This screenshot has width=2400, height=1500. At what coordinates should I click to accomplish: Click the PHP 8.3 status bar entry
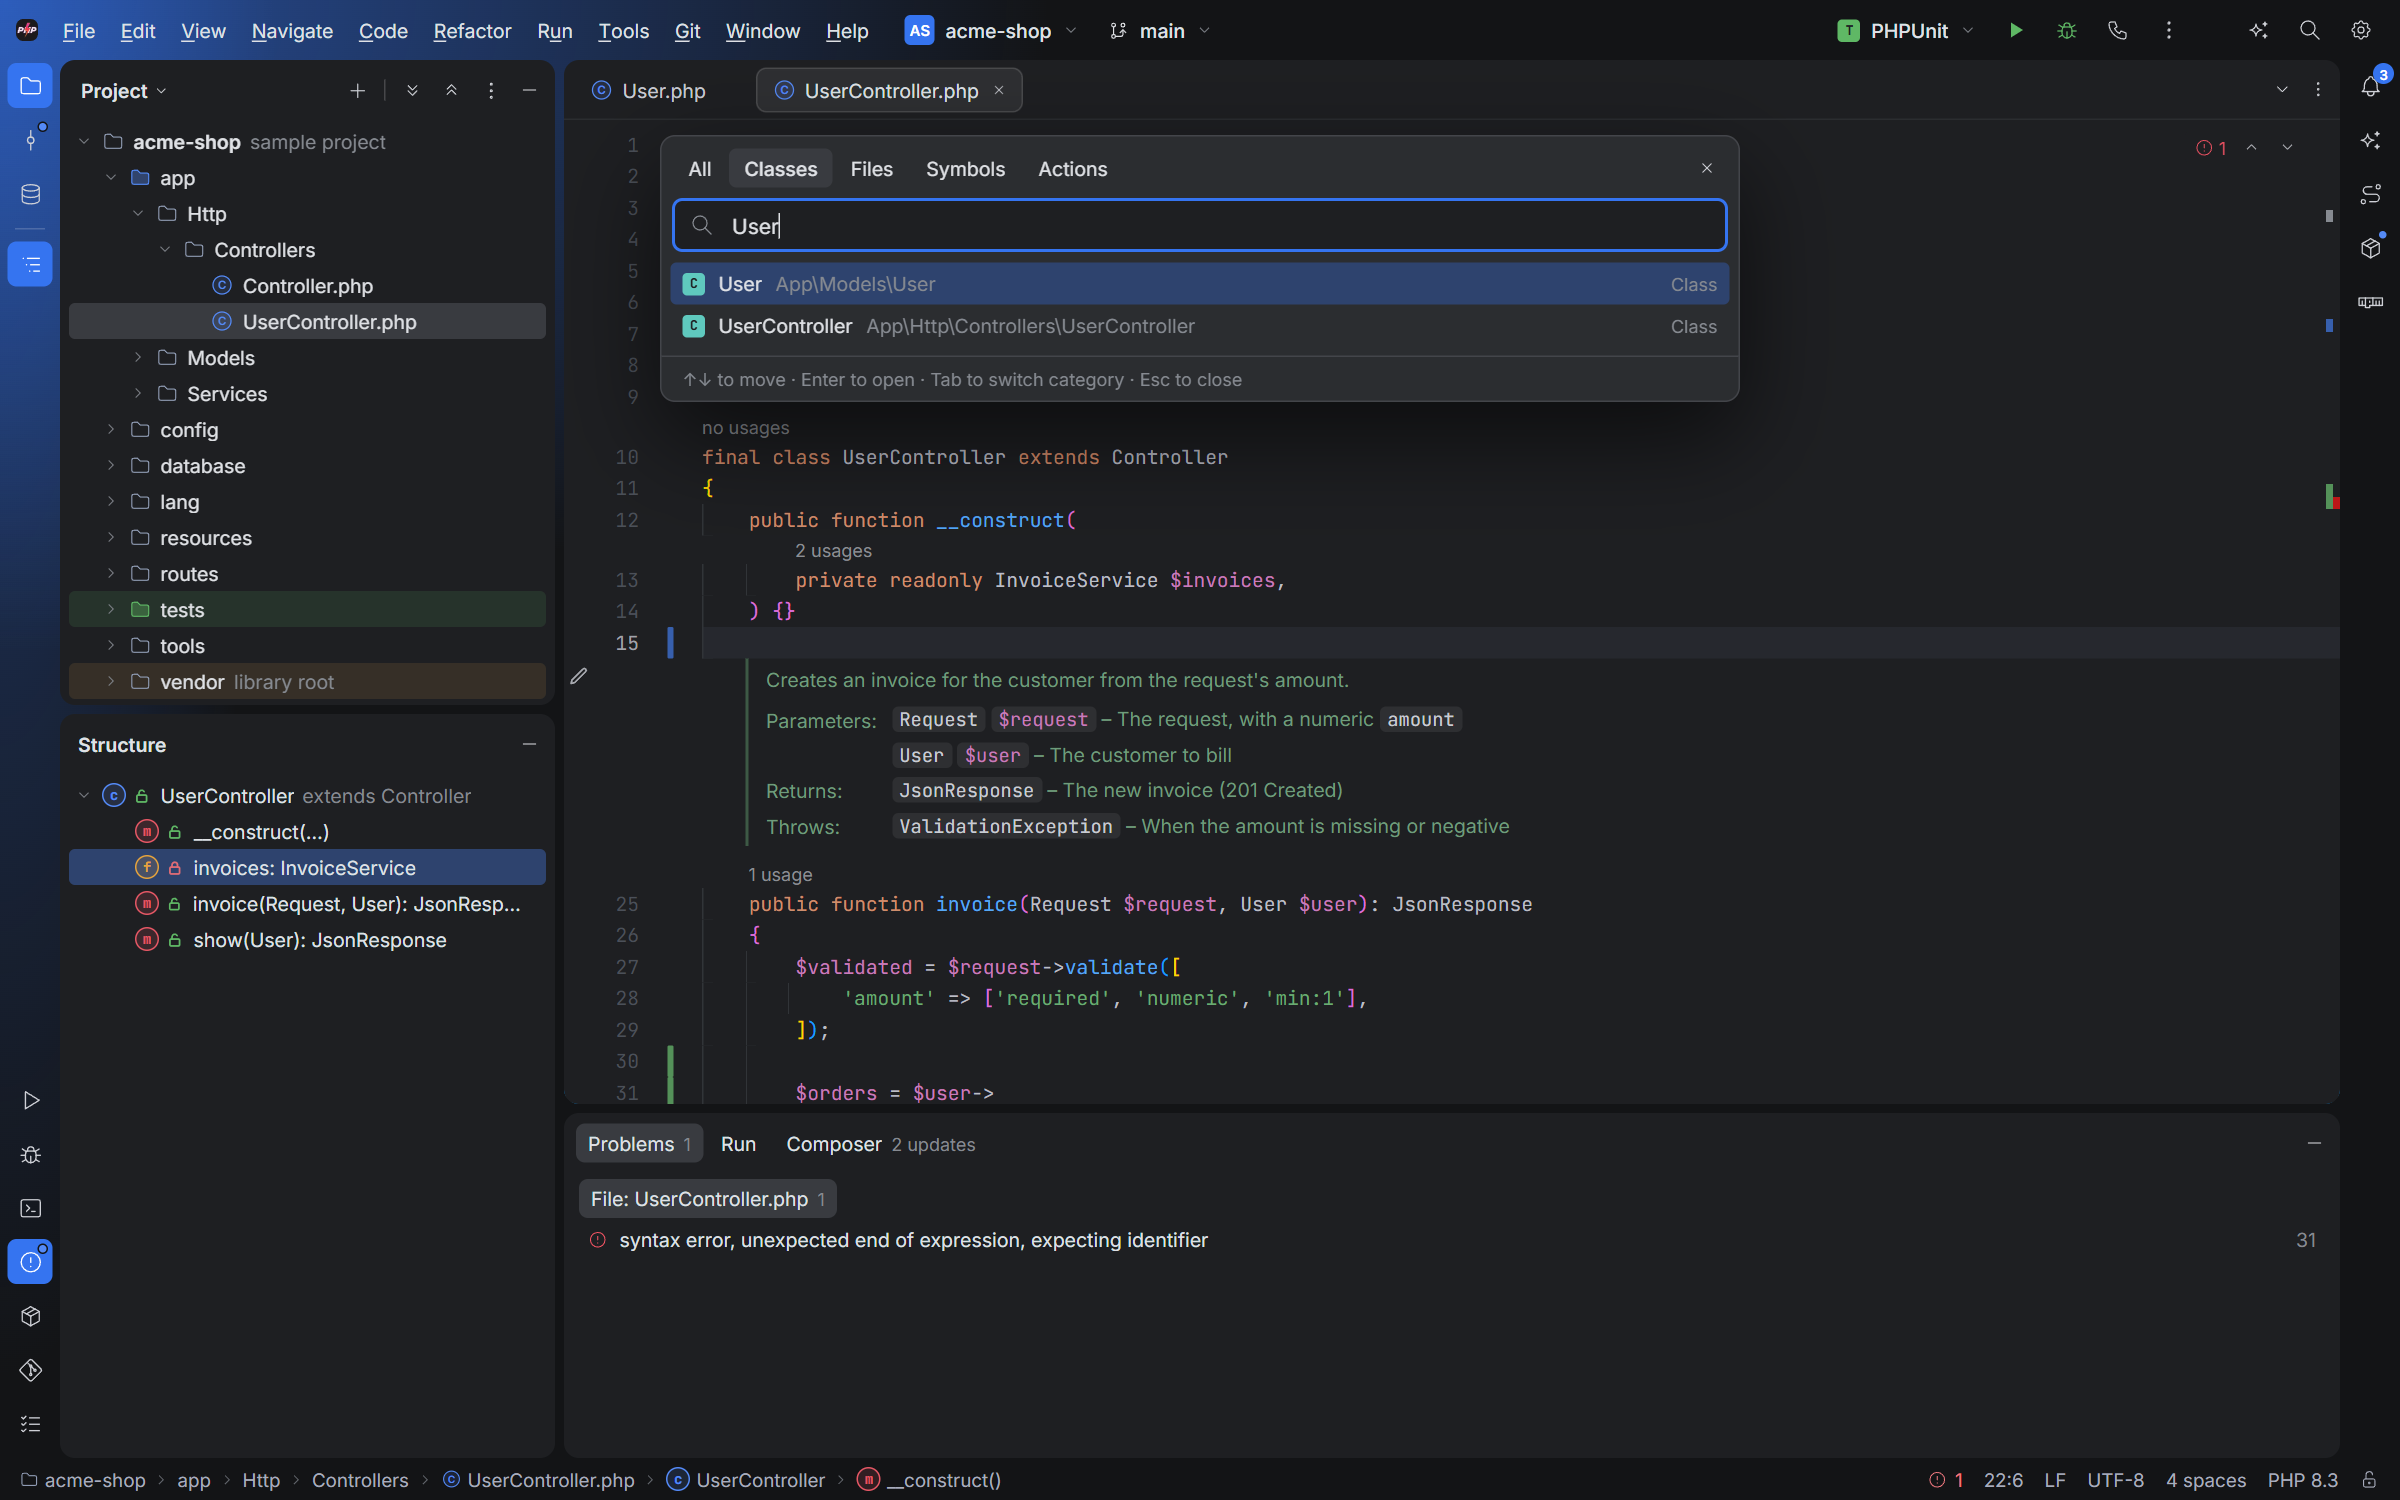point(2302,1480)
